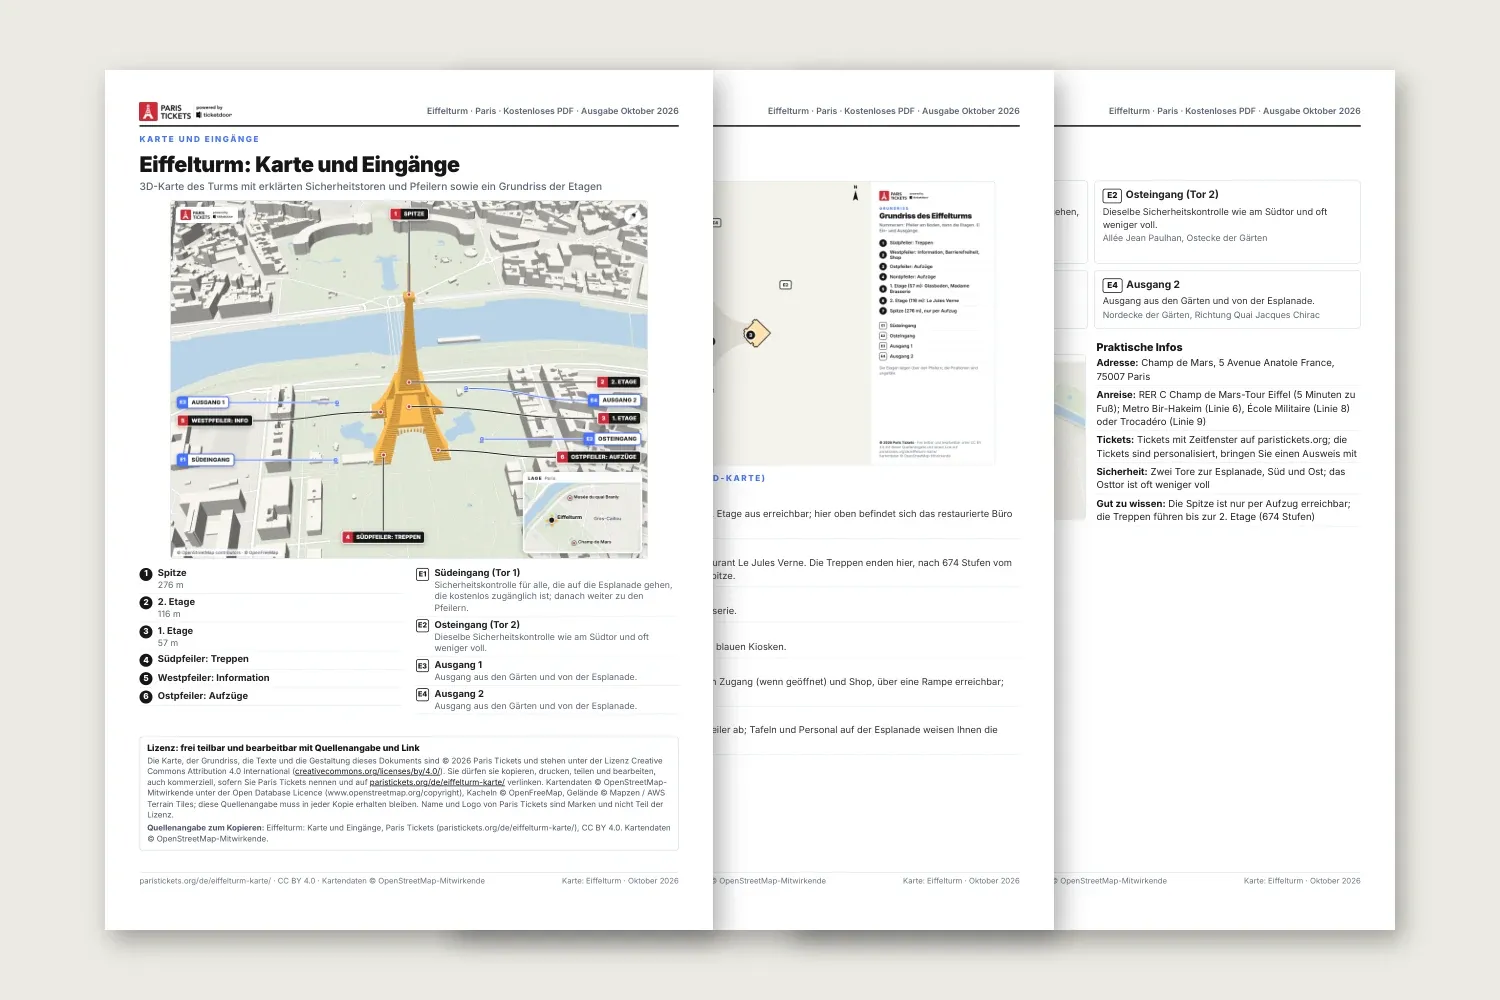This screenshot has width=1500, height=1000.
Task: Open the underlined paristickets.org/de/eiffelturm-karte/ link in license text
Action: pyautogui.click(x=437, y=782)
